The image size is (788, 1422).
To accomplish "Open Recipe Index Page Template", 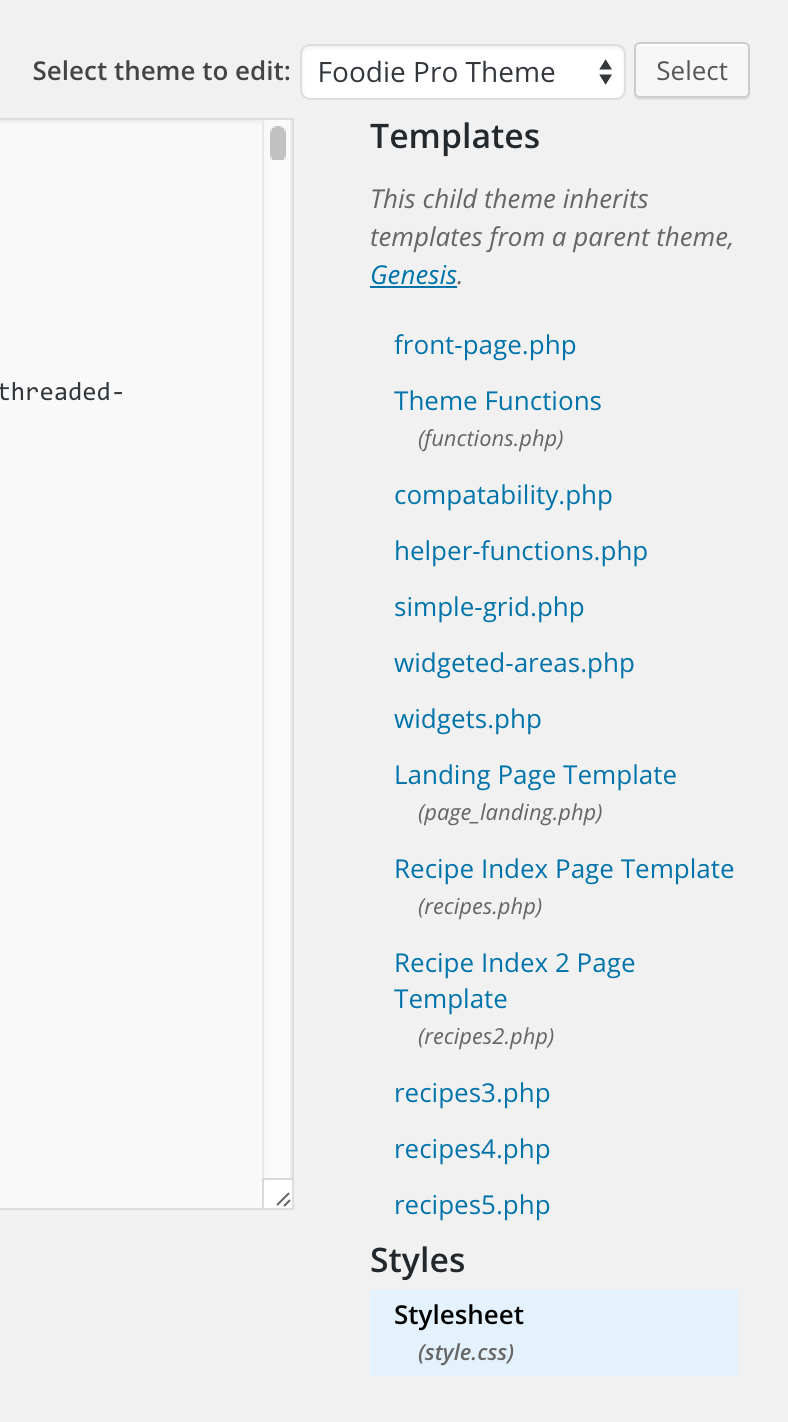I will pyautogui.click(x=564, y=869).
